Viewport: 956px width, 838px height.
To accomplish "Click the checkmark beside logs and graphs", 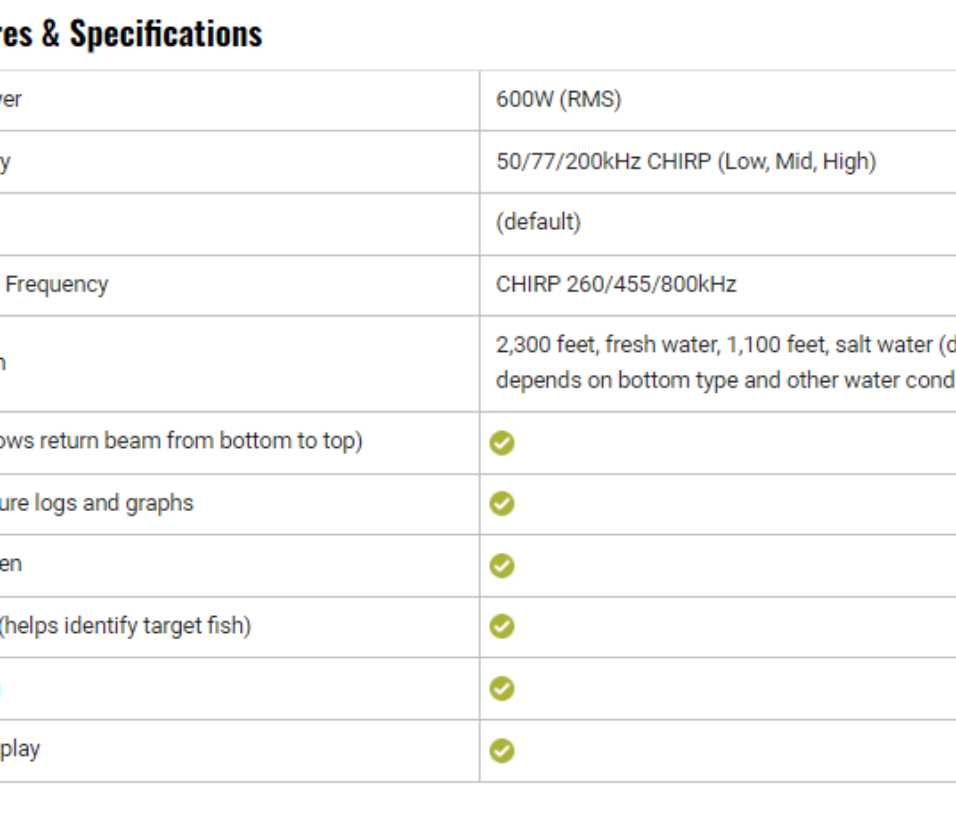I will point(502,504).
